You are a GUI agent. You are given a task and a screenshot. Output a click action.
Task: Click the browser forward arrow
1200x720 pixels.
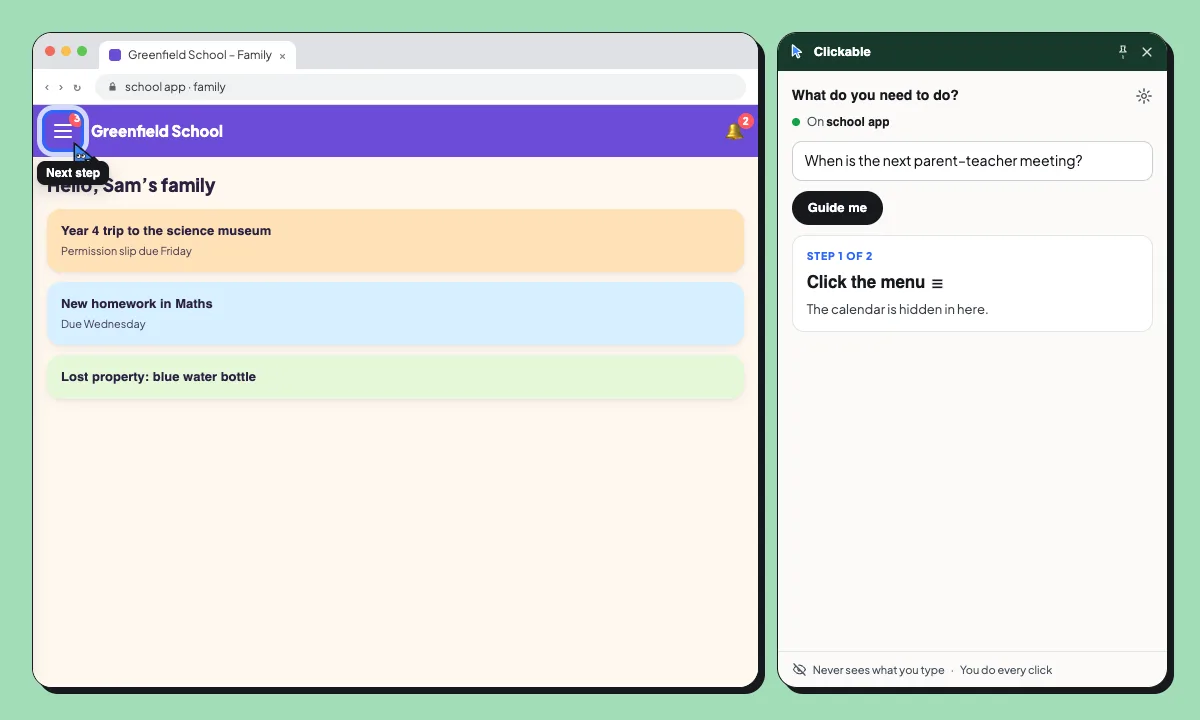[61, 87]
